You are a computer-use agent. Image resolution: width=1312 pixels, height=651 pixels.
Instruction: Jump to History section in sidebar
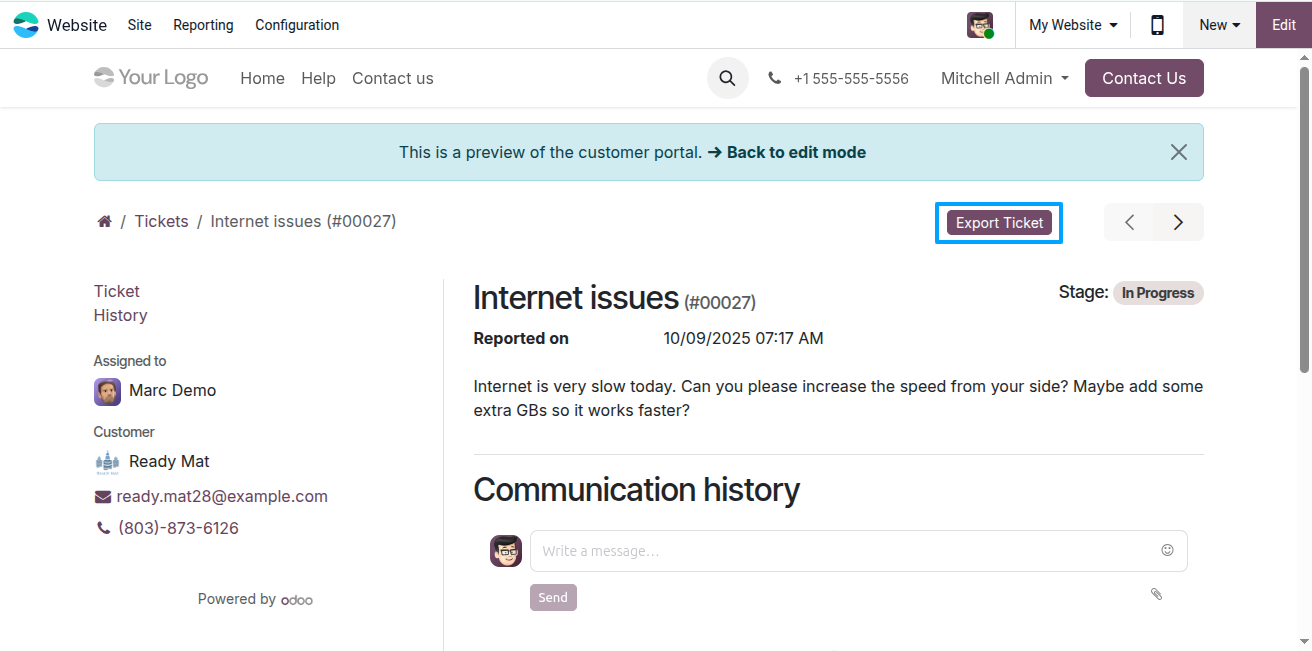pyautogui.click(x=120, y=315)
